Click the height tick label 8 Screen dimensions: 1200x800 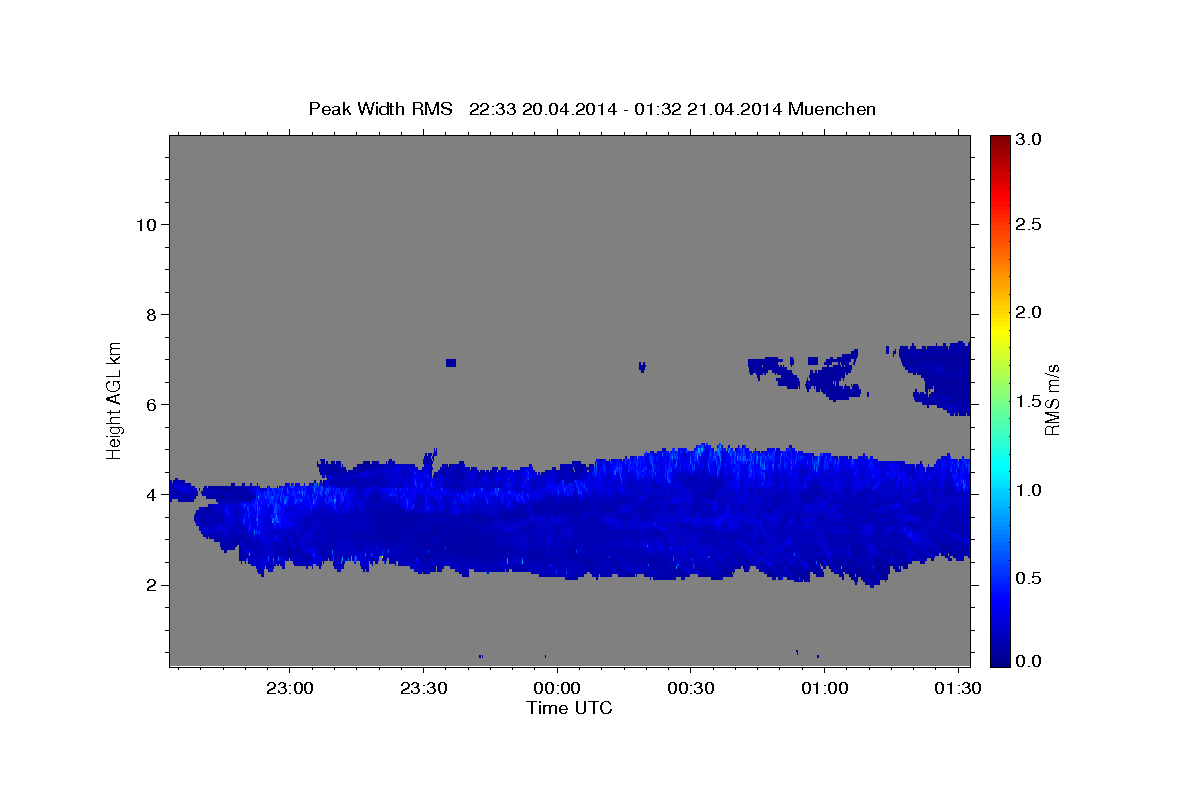(x=152, y=314)
